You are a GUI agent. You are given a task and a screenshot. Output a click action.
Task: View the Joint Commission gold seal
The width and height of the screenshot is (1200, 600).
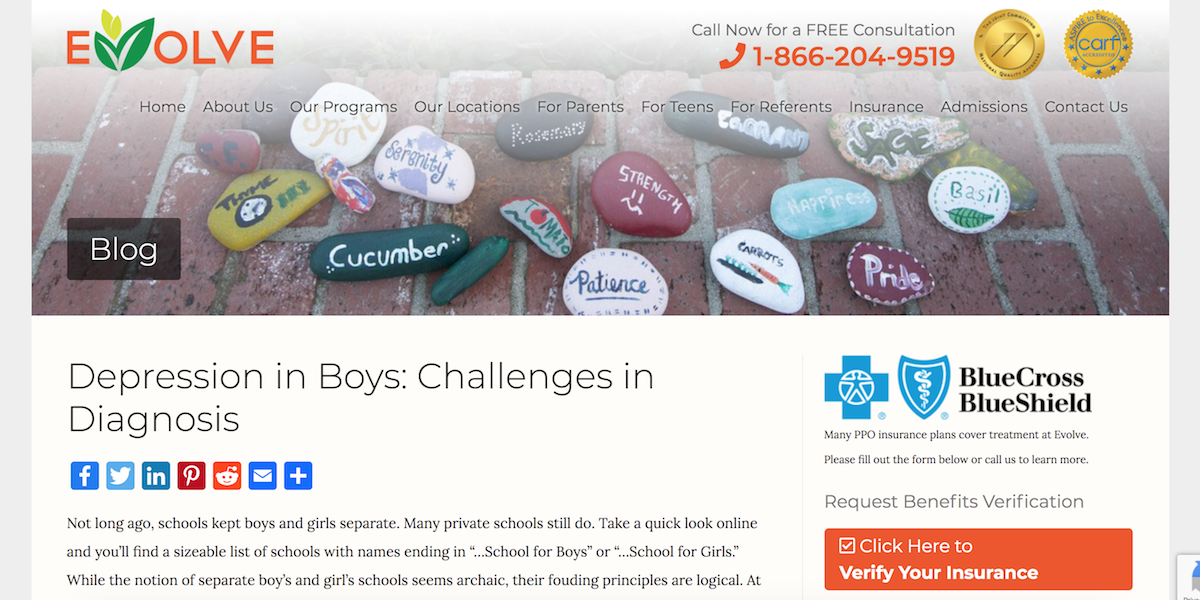coord(1009,45)
